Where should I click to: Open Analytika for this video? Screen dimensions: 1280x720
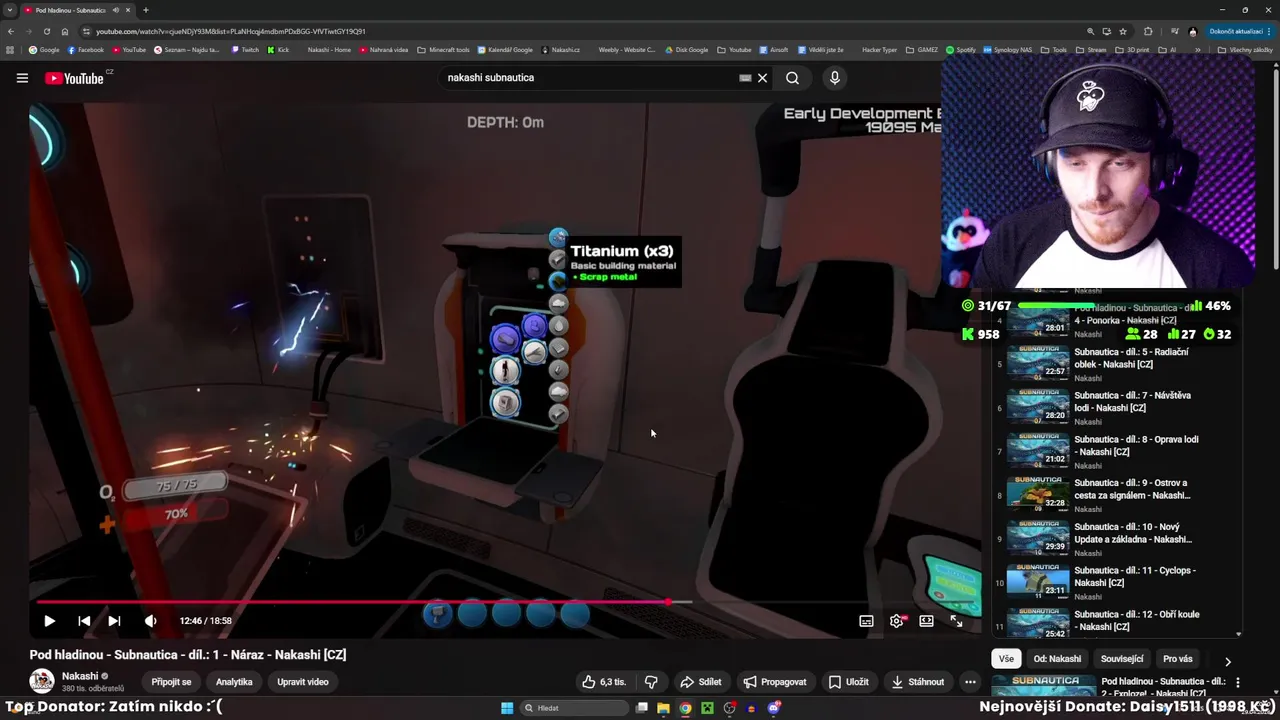(x=234, y=682)
